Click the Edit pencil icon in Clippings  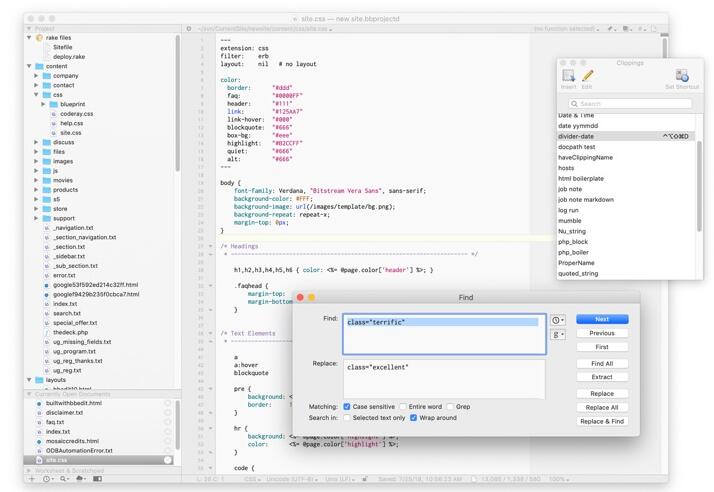587,76
